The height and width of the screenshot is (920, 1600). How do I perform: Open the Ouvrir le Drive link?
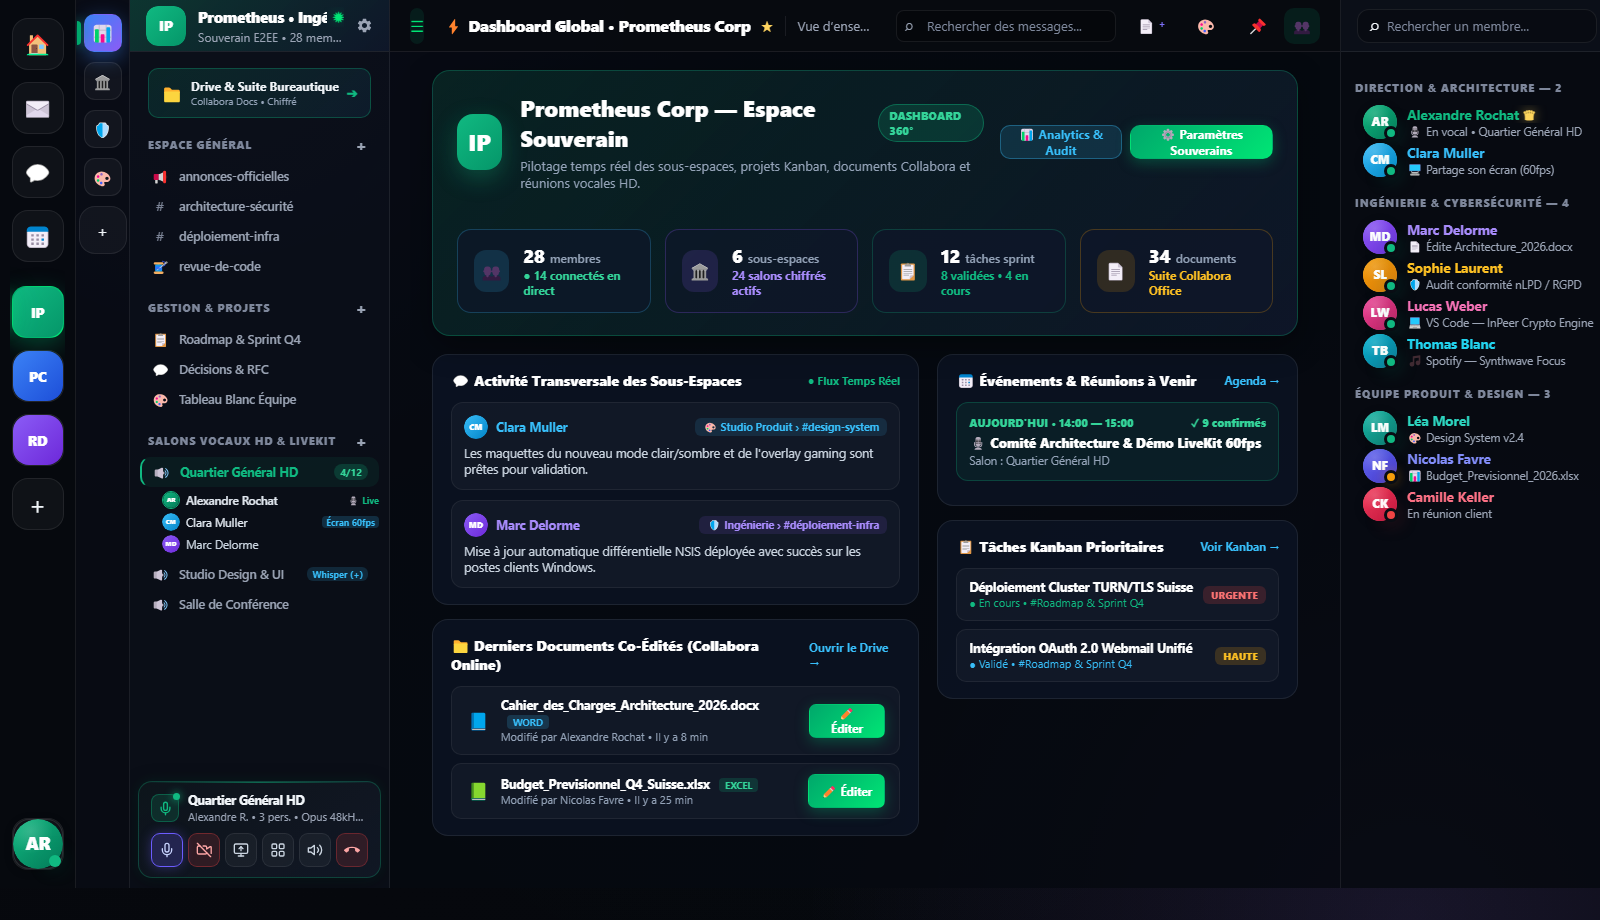point(849,655)
